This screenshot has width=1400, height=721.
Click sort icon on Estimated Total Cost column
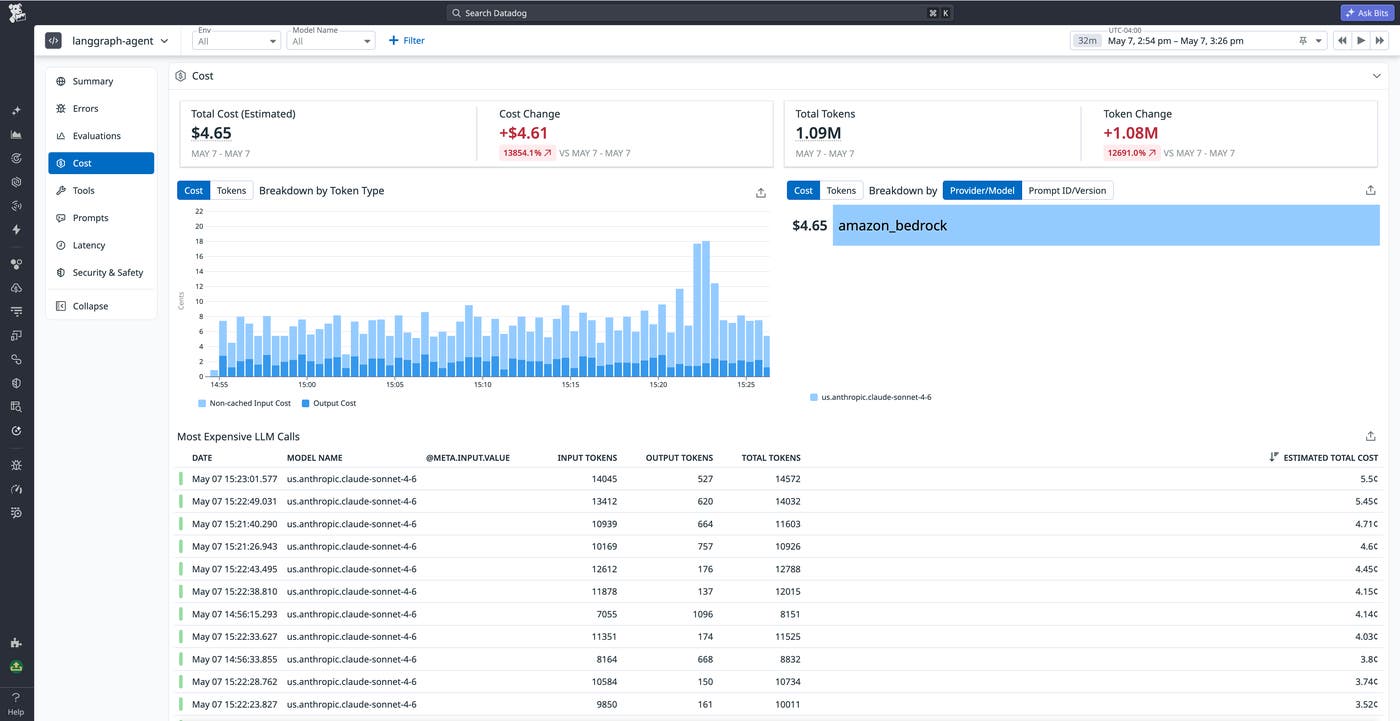[x=1274, y=457]
